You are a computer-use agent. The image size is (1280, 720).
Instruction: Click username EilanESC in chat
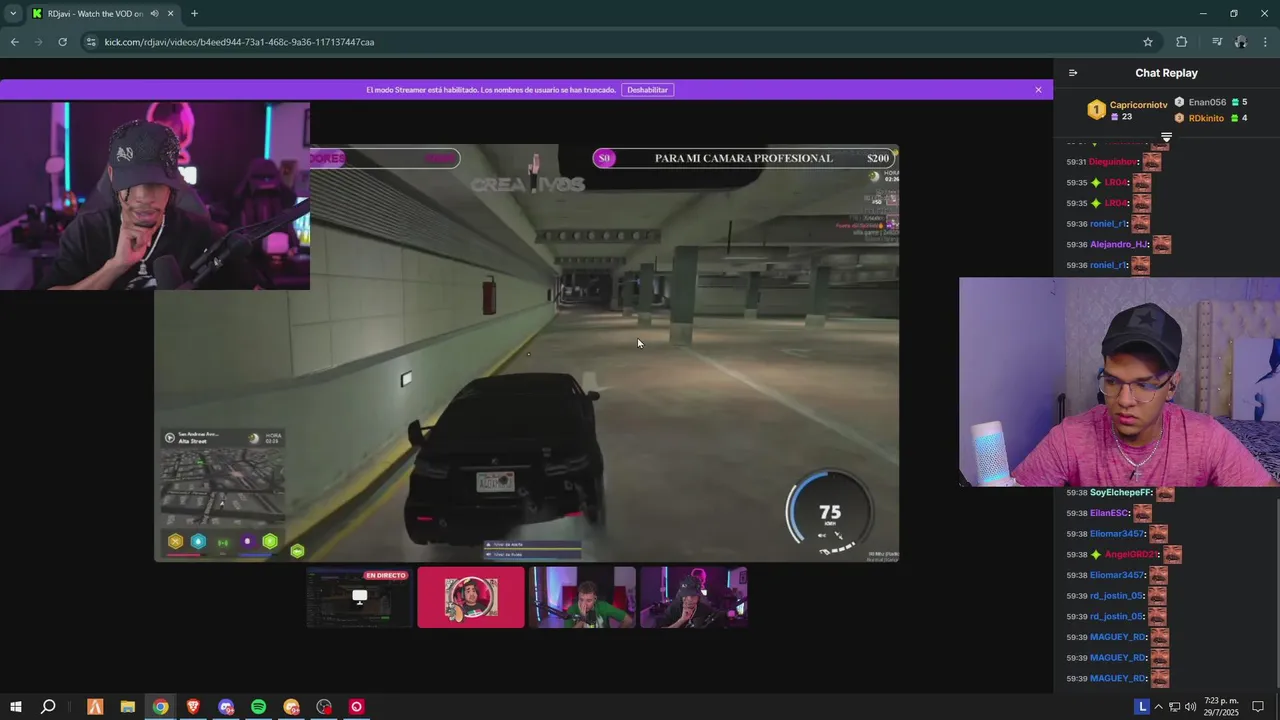1109,513
